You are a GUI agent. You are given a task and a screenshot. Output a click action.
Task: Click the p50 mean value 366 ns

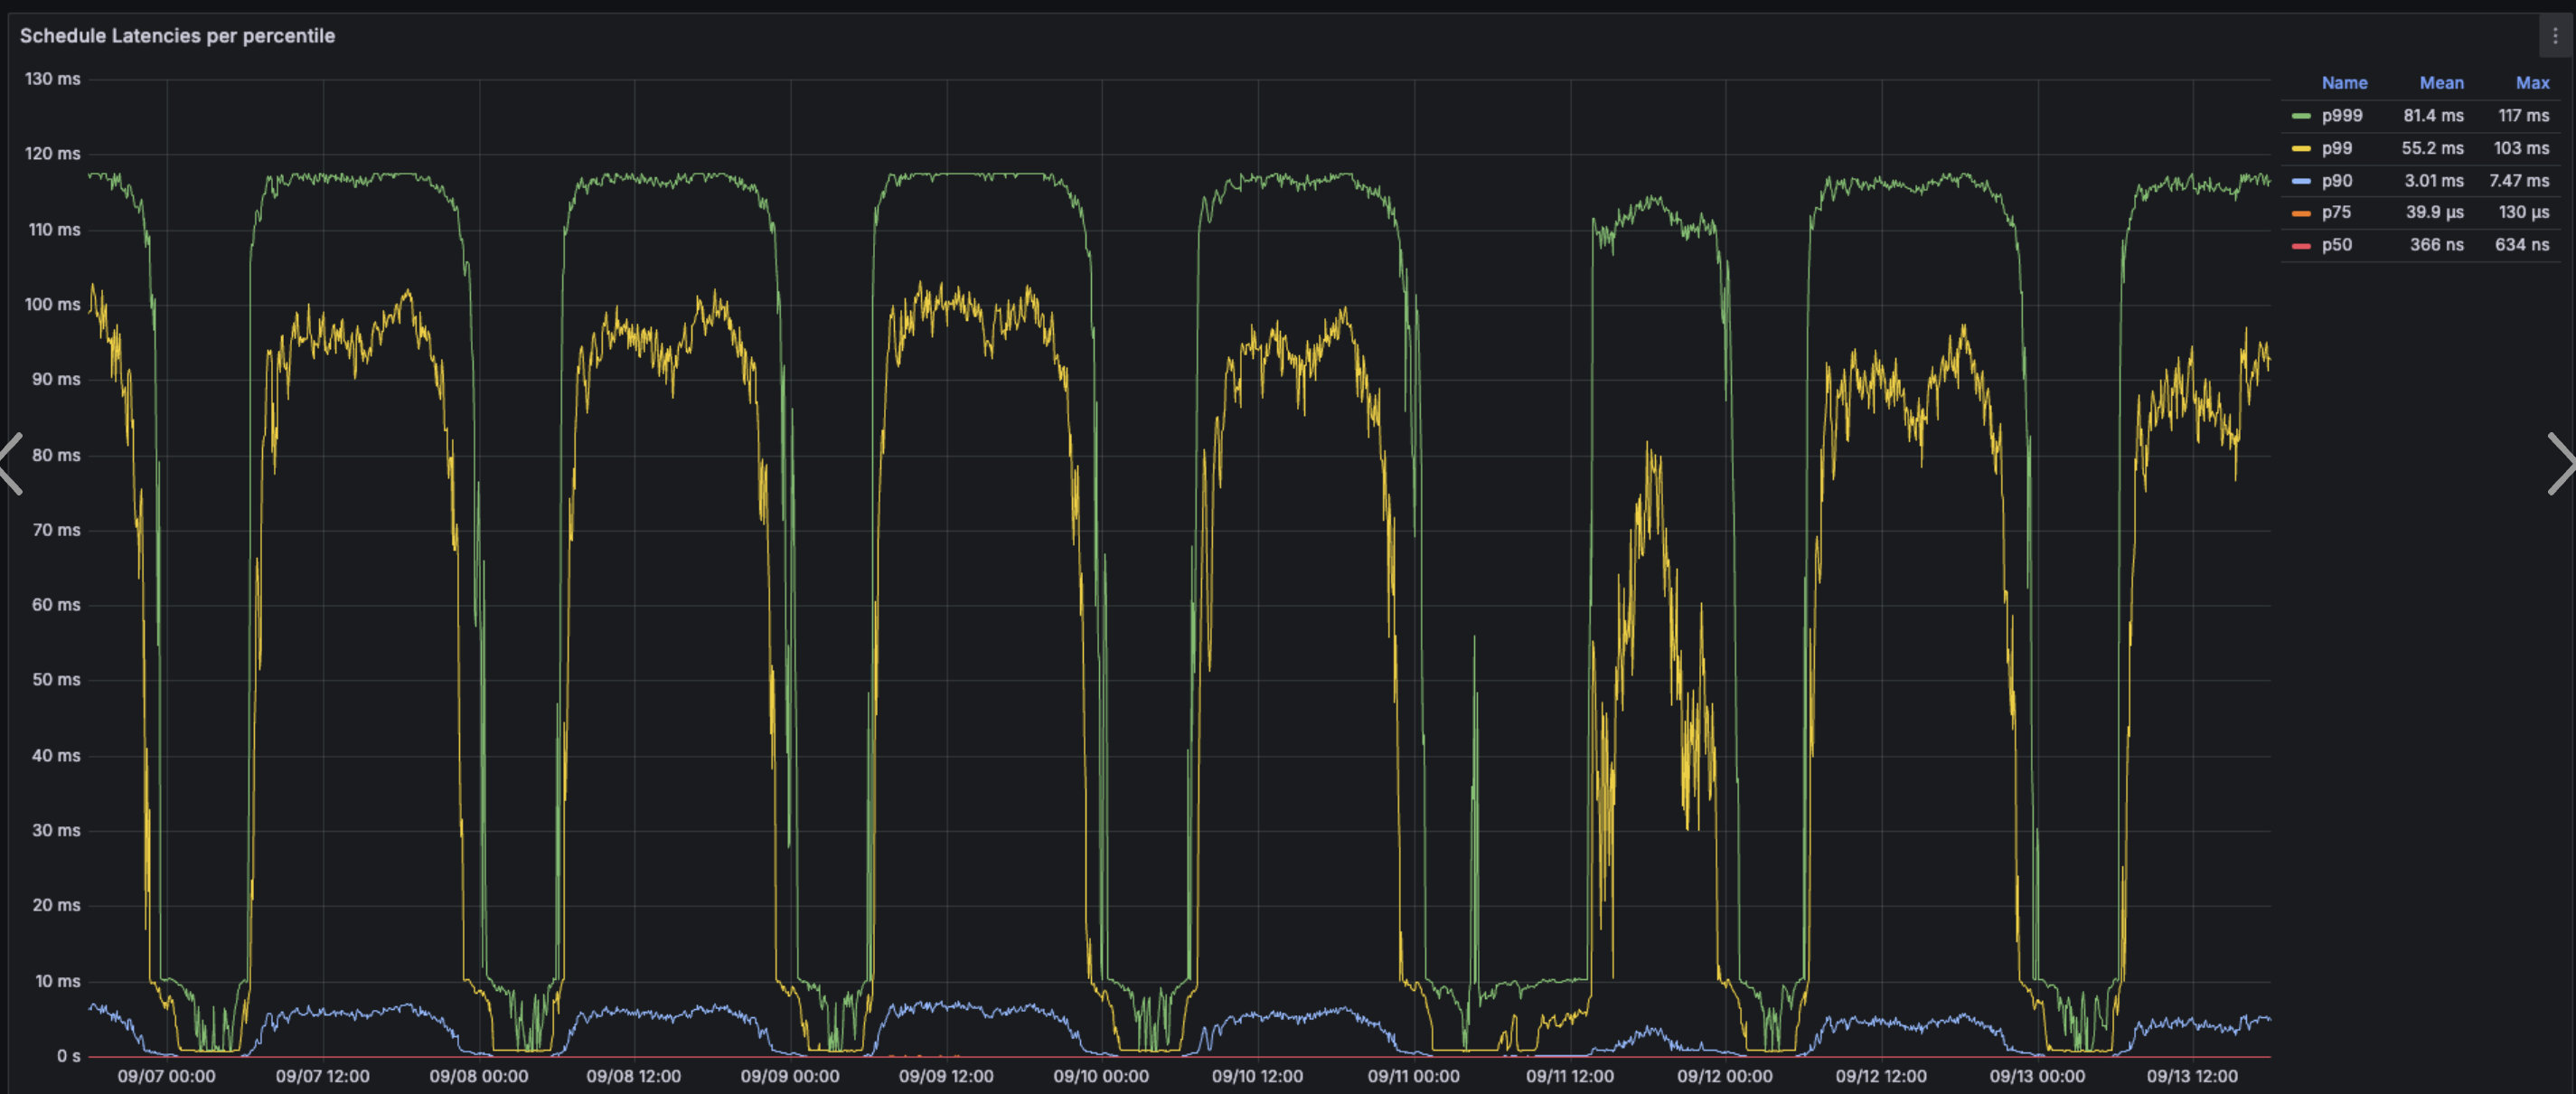coord(2436,245)
